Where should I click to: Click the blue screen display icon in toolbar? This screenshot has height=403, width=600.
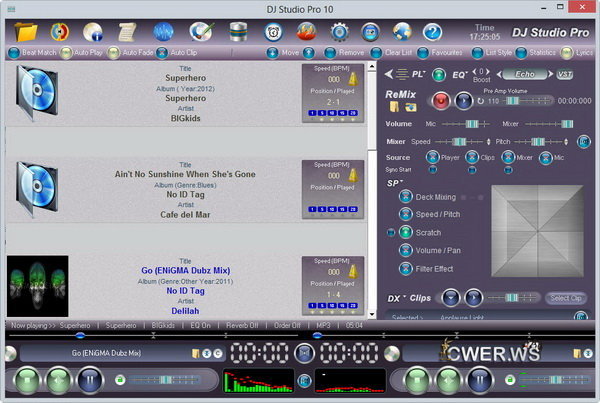[x=370, y=33]
